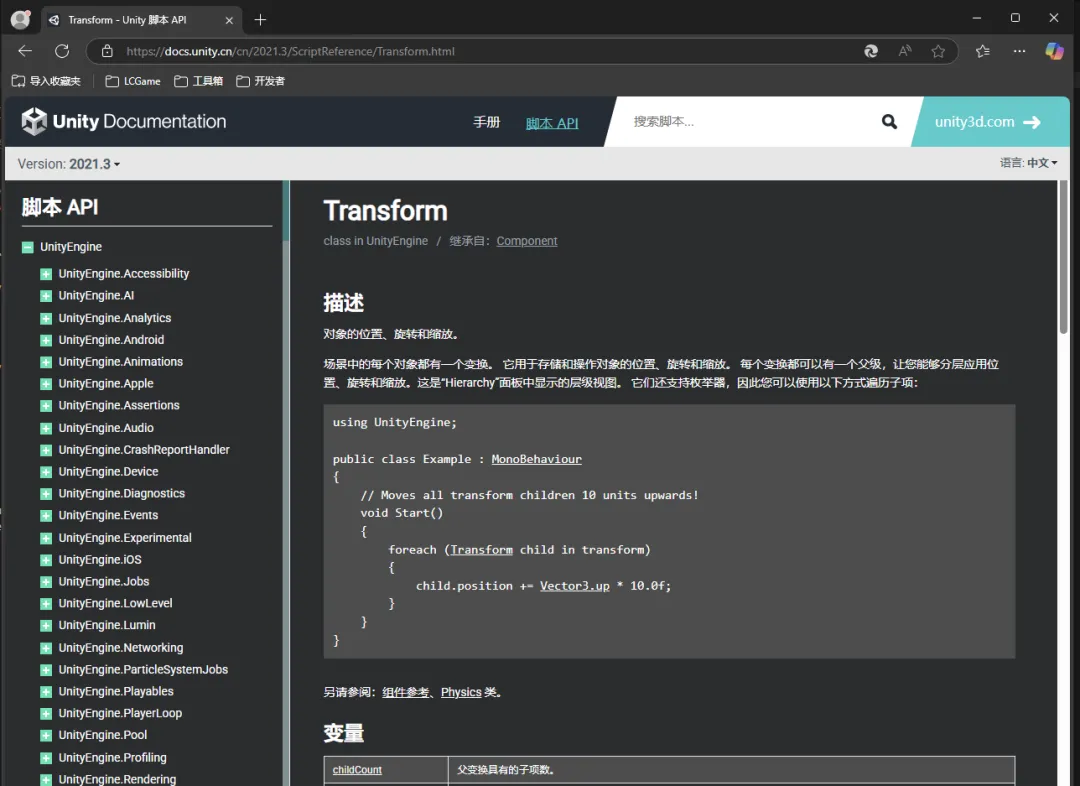Open the 语言 中文 language dropdown

click(1028, 163)
